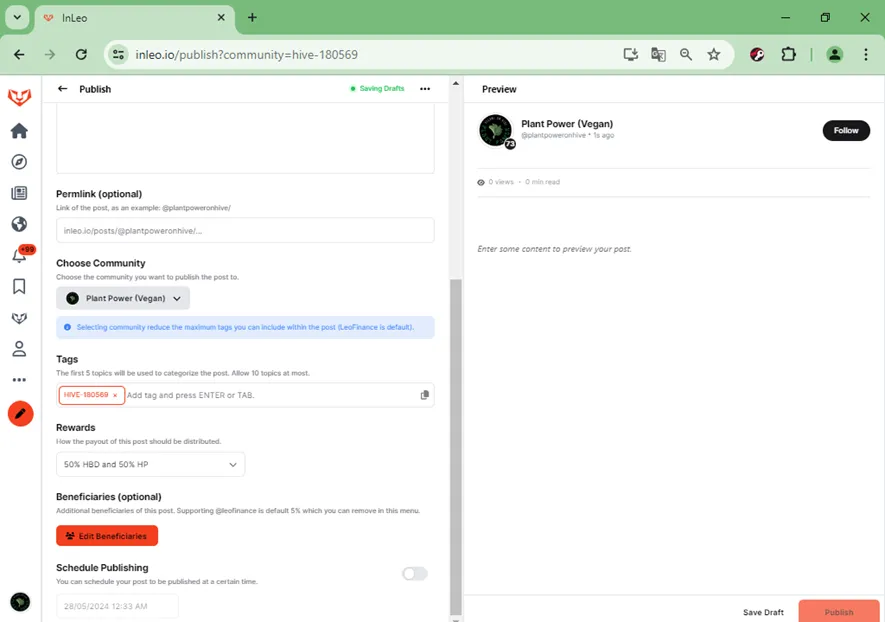Open site information icon in address bar
Viewport: 885px width, 622px height.
(x=118, y=54)
